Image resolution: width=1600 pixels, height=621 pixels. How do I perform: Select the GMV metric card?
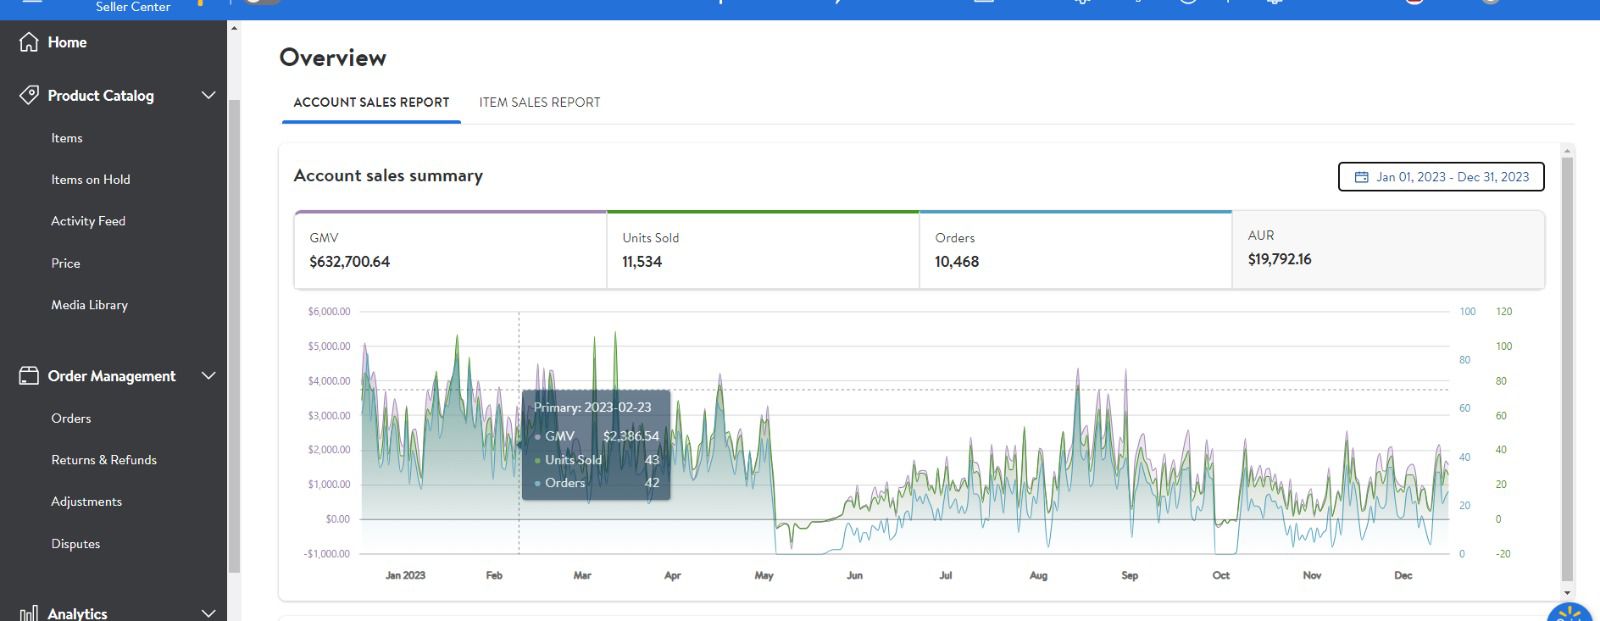click(x=450, y=250)
